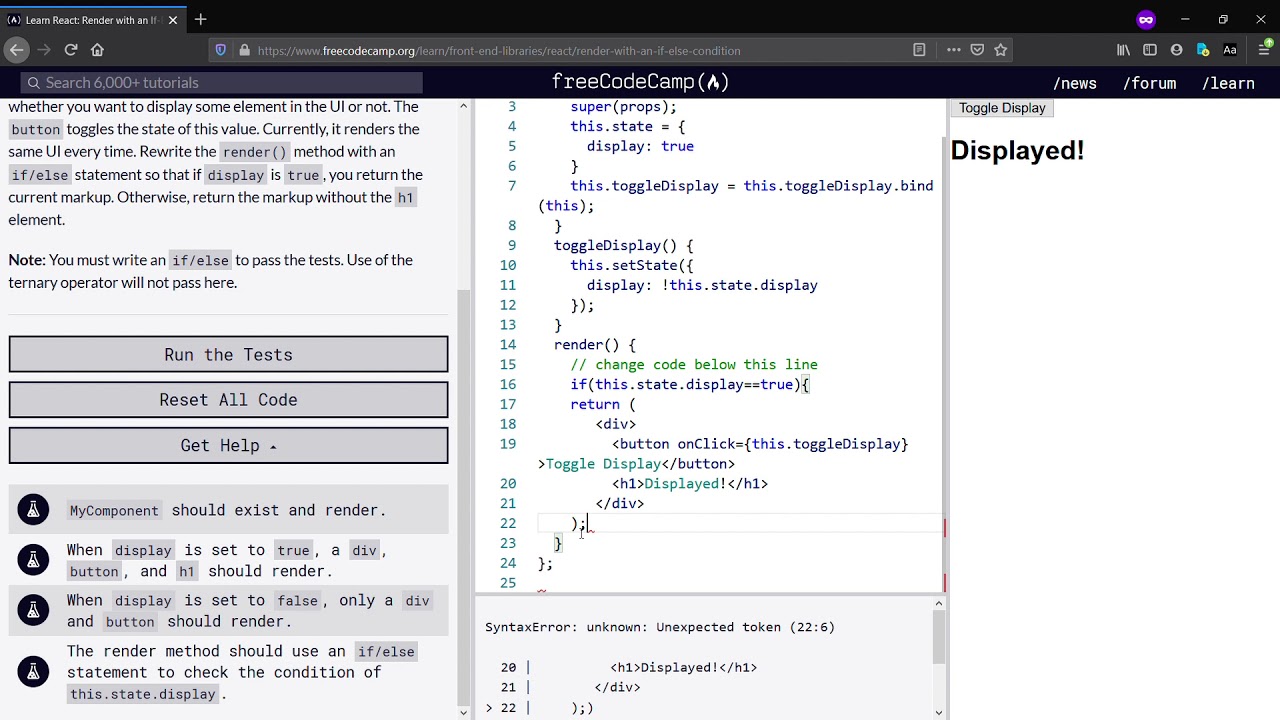Click instructions panel scroll-down arrow
This screenshot has width=1280, height=720.
tap(463, 712)
